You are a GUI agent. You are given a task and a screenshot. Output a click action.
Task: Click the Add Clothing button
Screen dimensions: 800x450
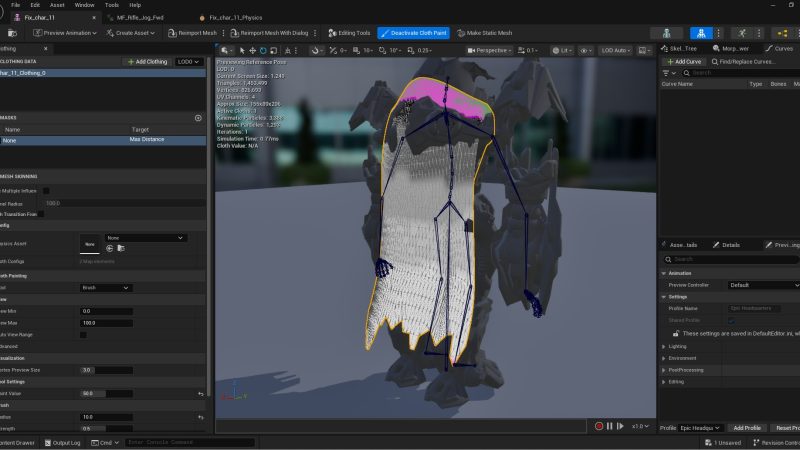(146, 61)
